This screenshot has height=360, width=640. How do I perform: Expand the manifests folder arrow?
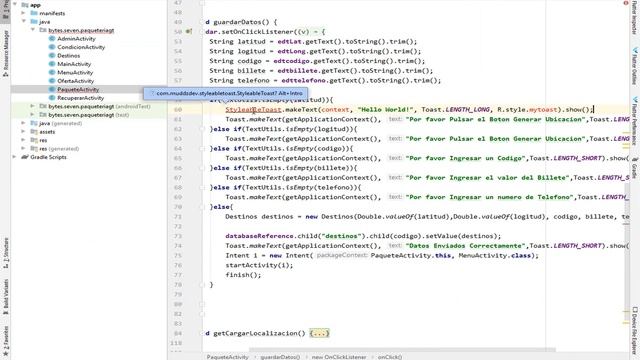click(x=24, y=13)
